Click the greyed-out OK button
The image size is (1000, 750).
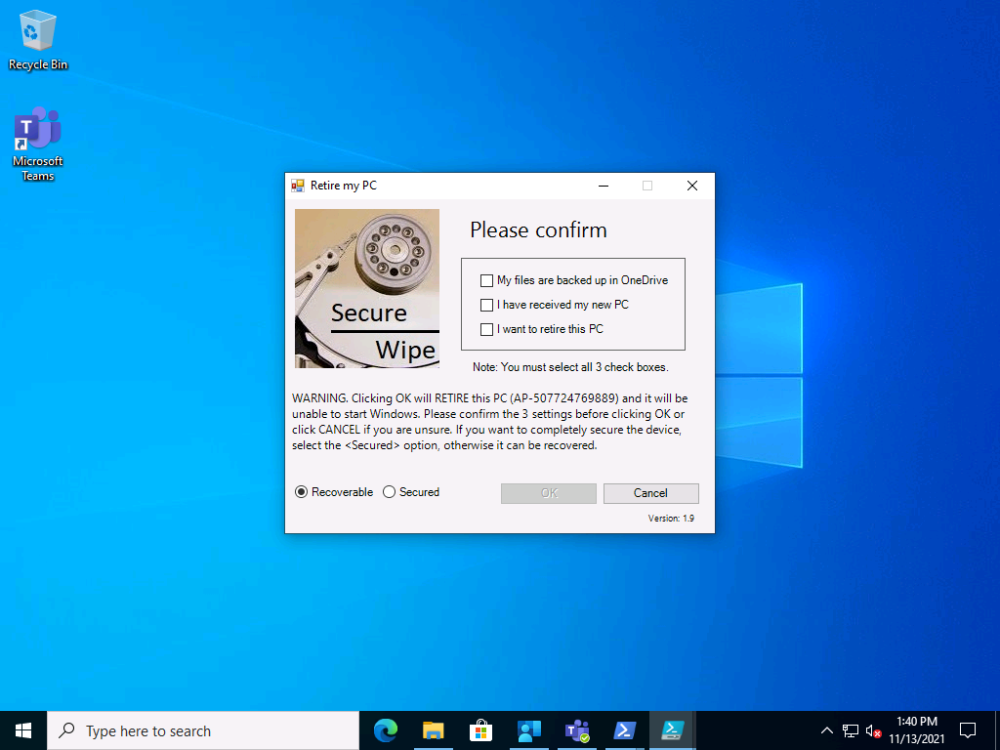(x=548, y=493)
